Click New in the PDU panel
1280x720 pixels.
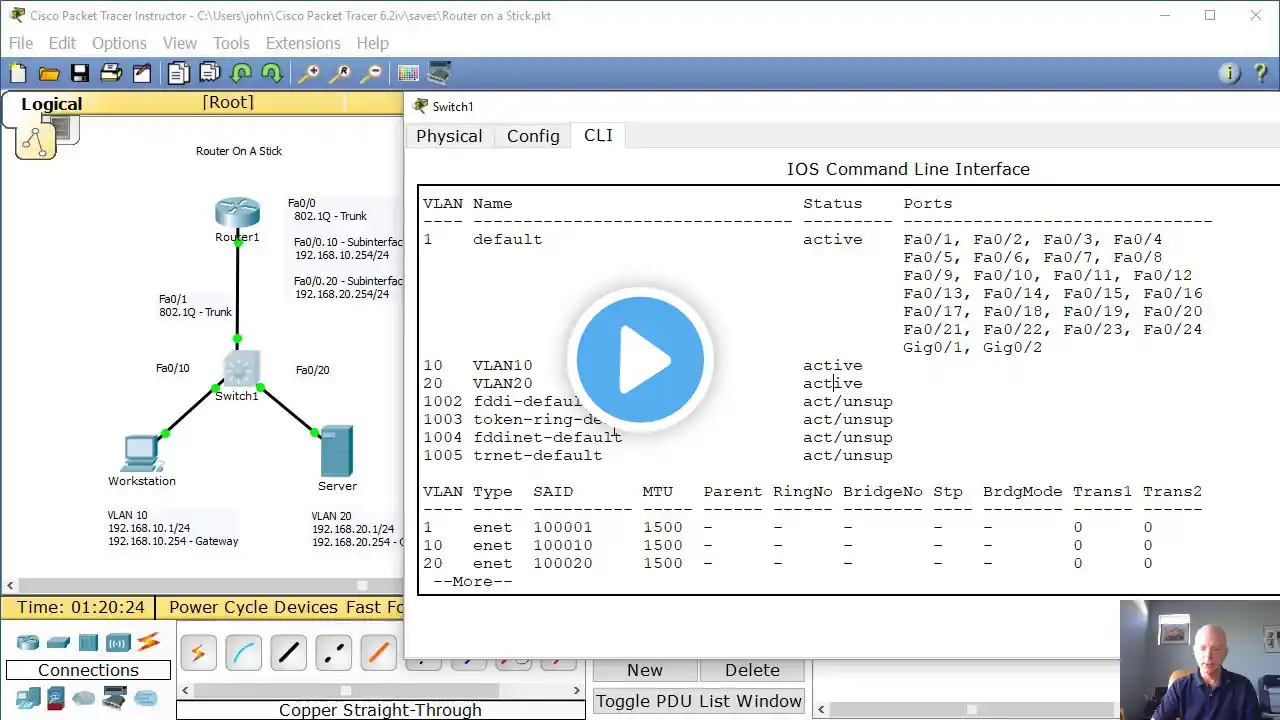click(x=645, y=670)
